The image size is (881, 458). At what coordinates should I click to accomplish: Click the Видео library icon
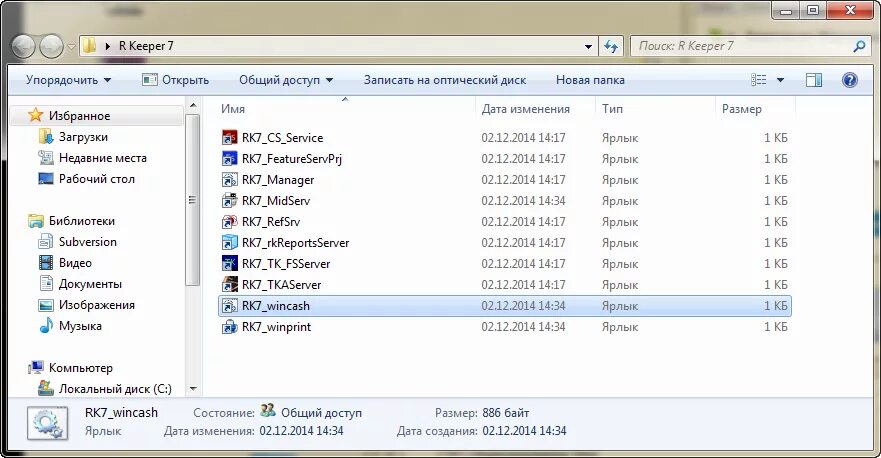(x=46, y=262)
